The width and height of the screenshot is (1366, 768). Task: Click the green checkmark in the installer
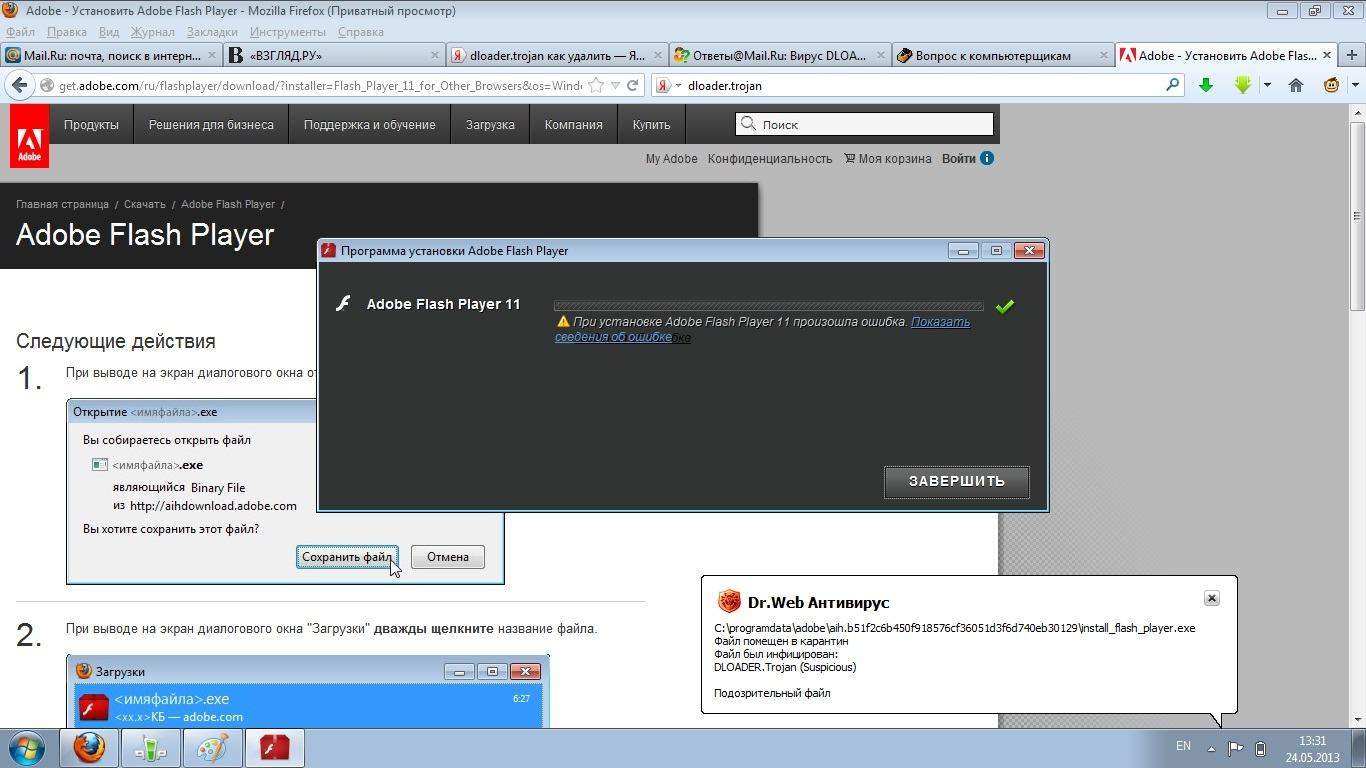[1005, 306]
